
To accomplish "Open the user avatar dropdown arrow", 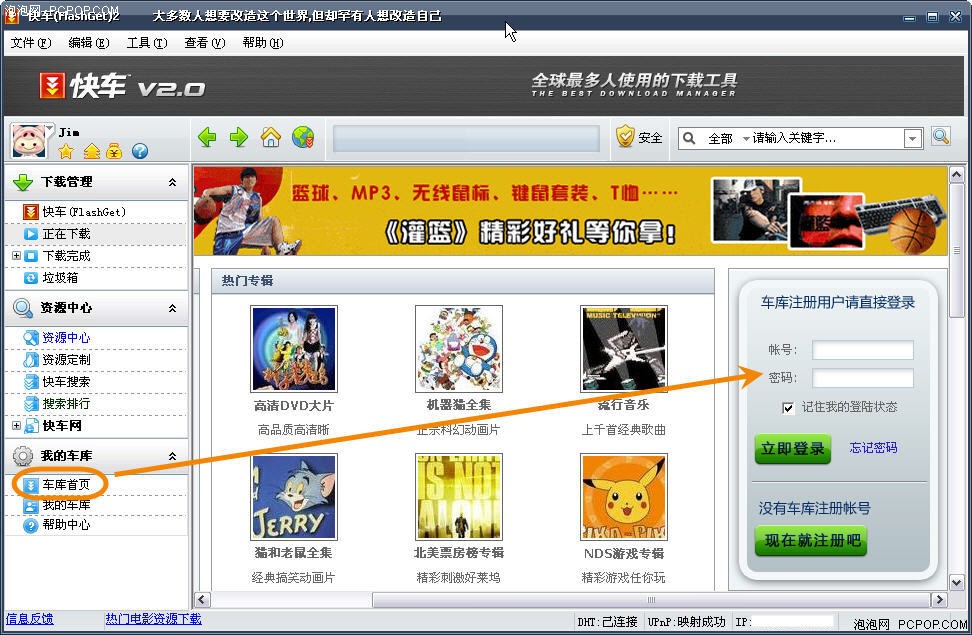I will [50, 127].
